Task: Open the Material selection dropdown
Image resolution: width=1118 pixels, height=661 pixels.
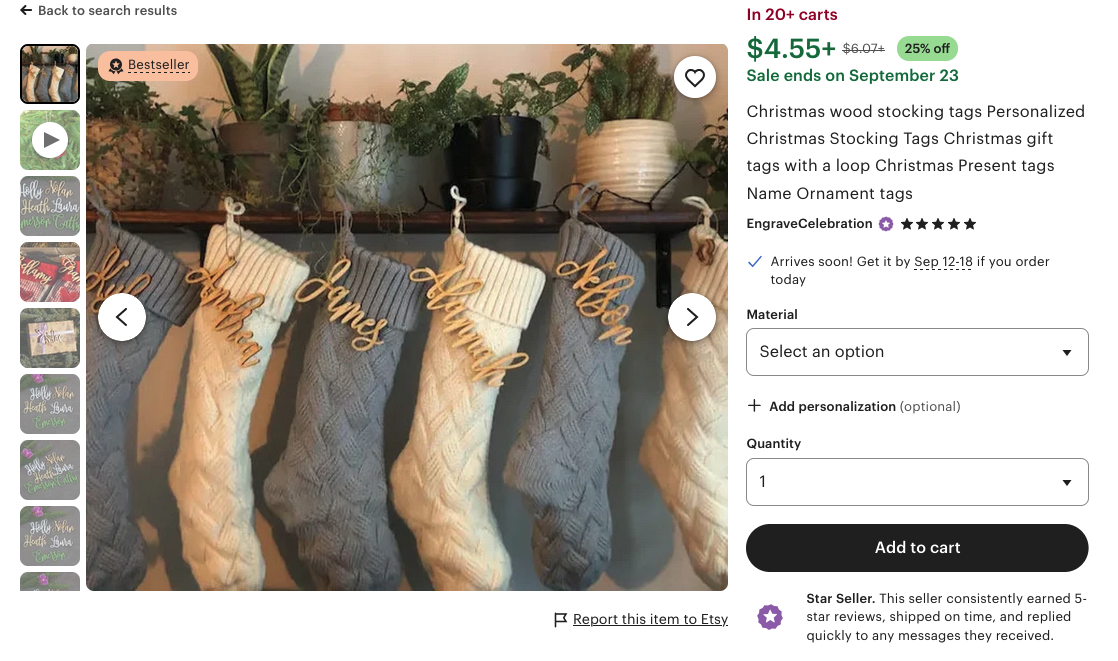Action: (917, 352)
